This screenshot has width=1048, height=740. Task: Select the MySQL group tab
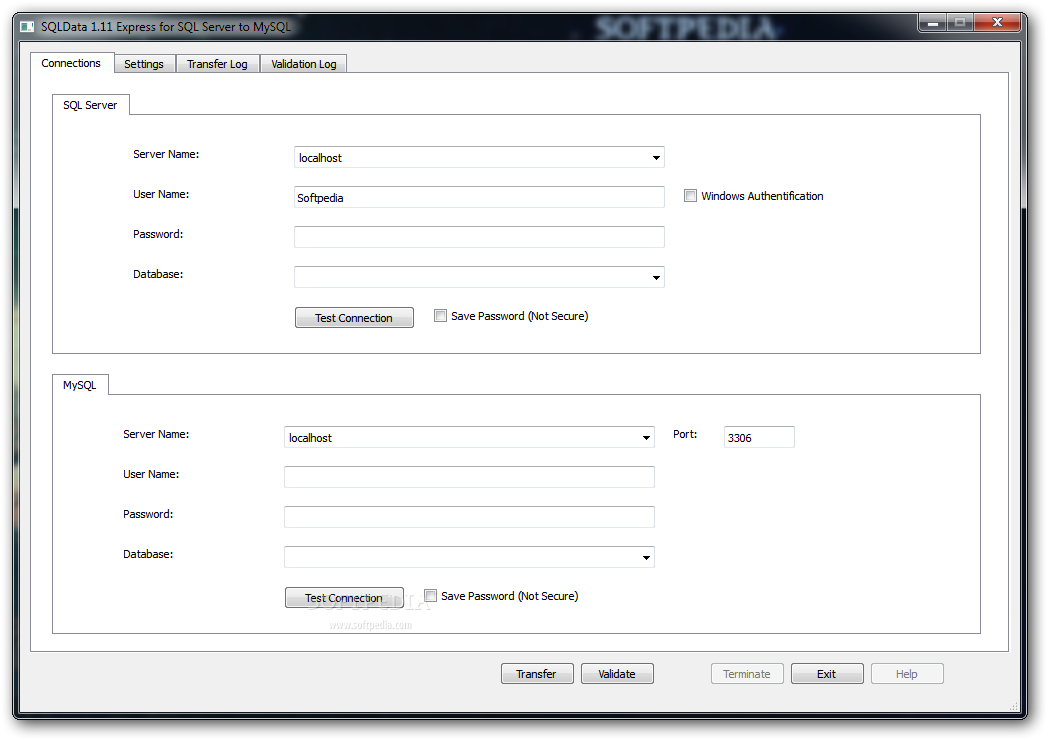tap(80, 385)
